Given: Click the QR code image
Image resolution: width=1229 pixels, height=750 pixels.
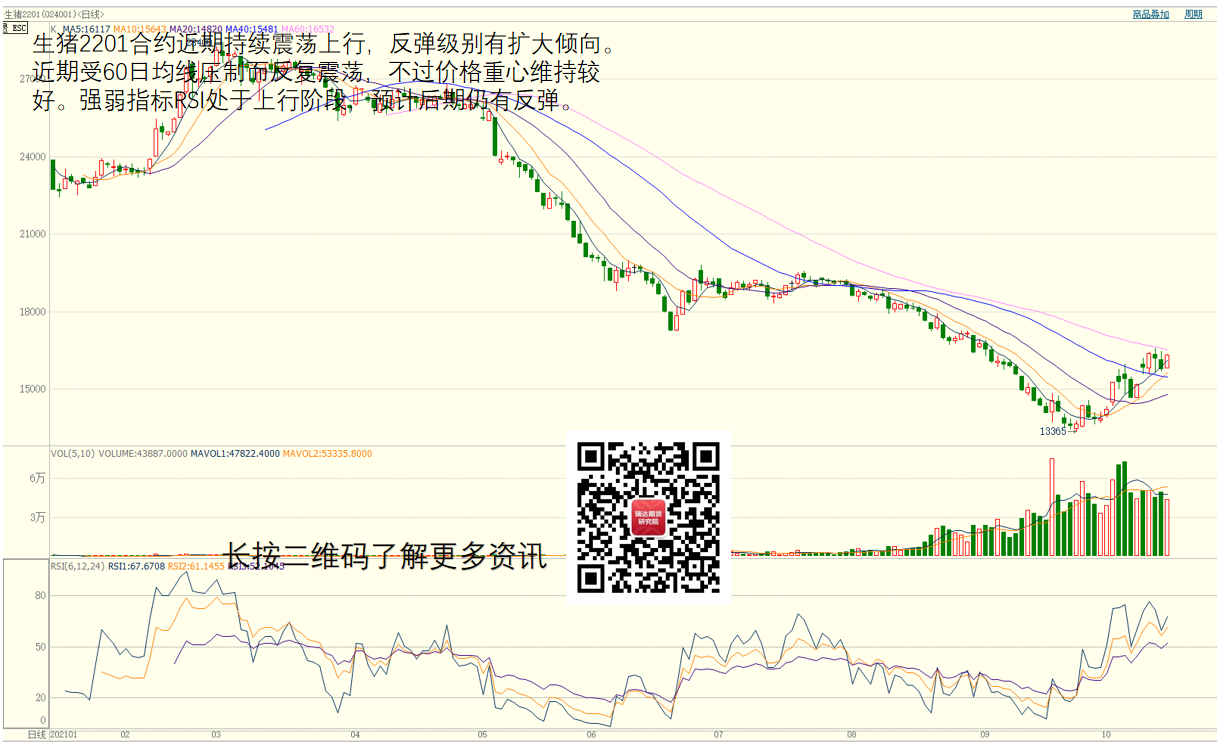Looking at the screenshot, I should pyautogui.click(x=648, y=517).
